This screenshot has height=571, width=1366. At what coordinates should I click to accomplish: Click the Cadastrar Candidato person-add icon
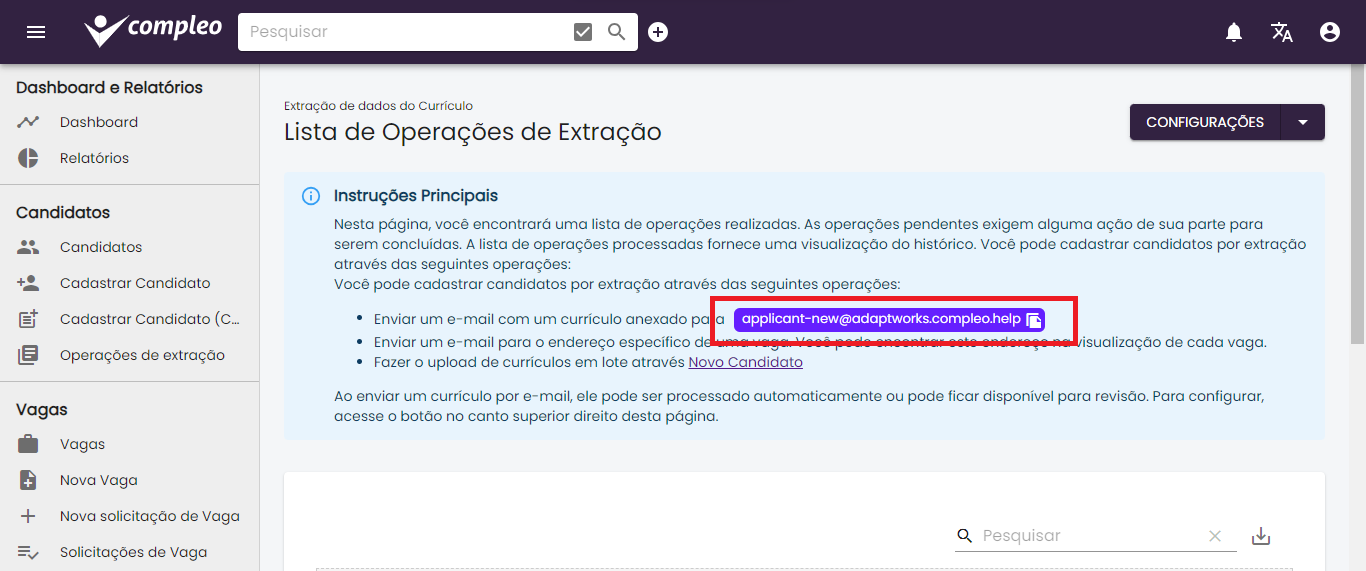click(x=28, y=283)
